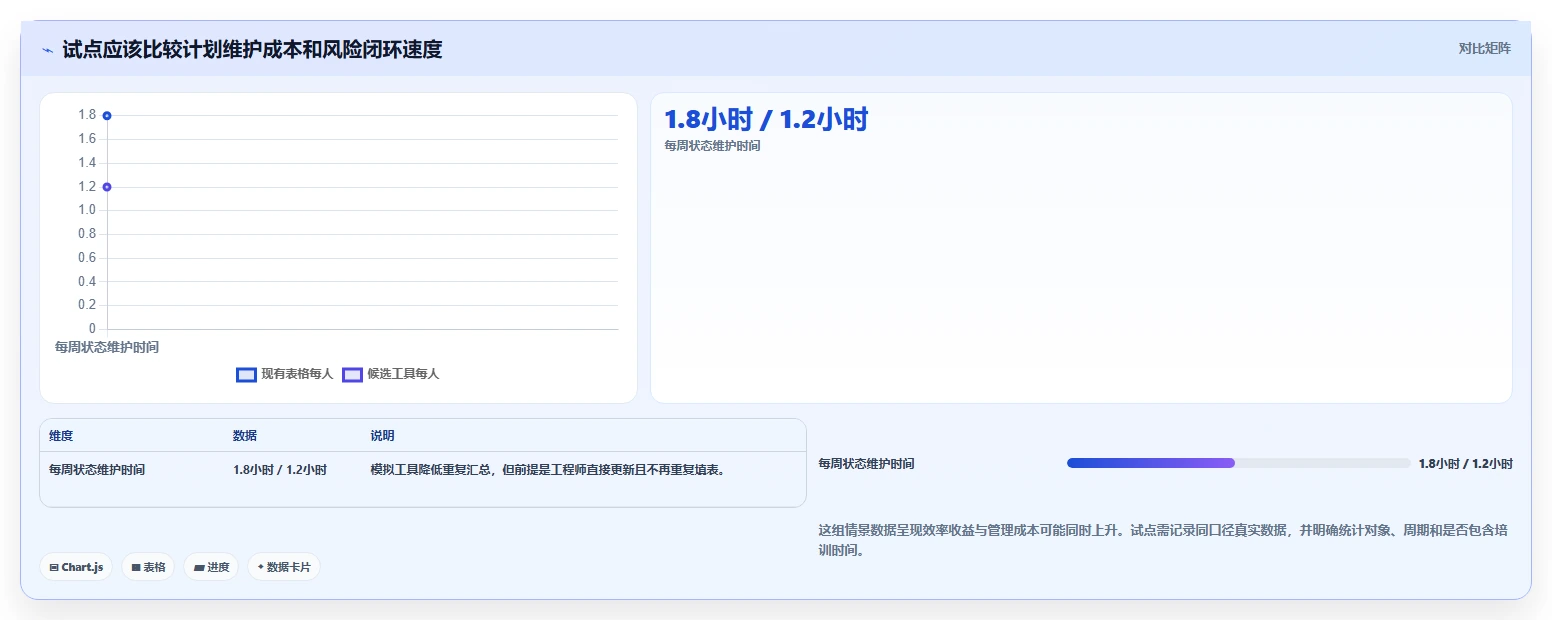Click table cell 1.8小时 / 1.2小时
The image size is (1552, 620).
(280, 469)
